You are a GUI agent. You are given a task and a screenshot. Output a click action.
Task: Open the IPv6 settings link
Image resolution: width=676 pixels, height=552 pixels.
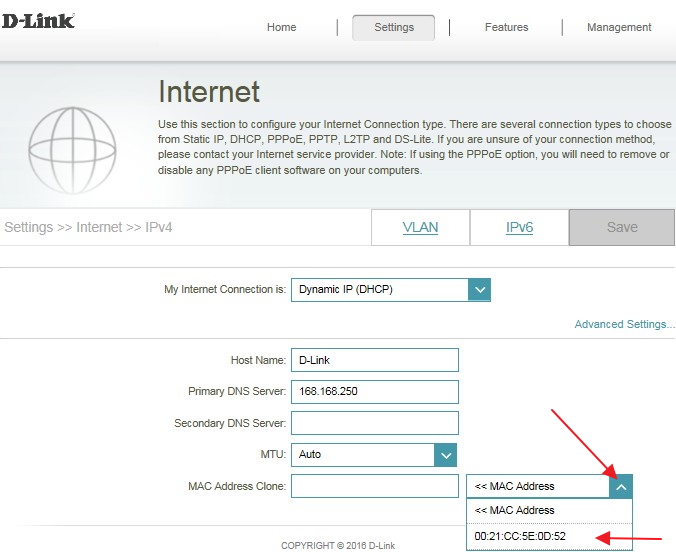tap(519, 228)
